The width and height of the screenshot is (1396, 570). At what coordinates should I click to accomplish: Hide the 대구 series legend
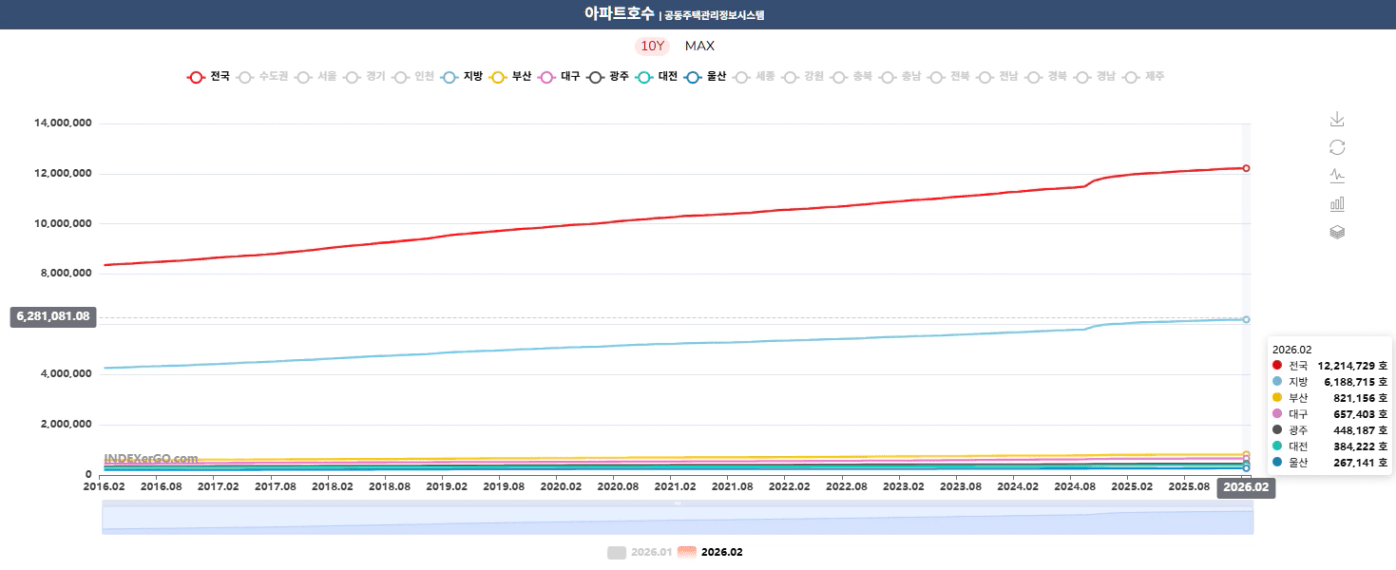point(559,77)
